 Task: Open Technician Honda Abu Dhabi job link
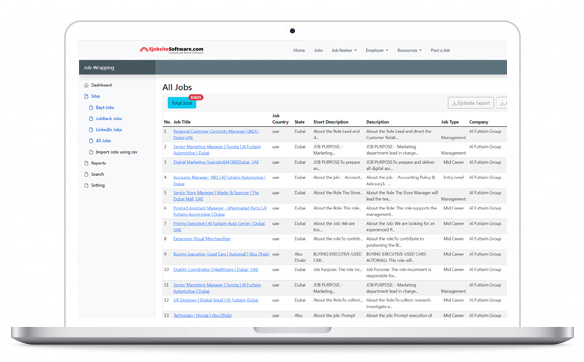click(202, 315)
